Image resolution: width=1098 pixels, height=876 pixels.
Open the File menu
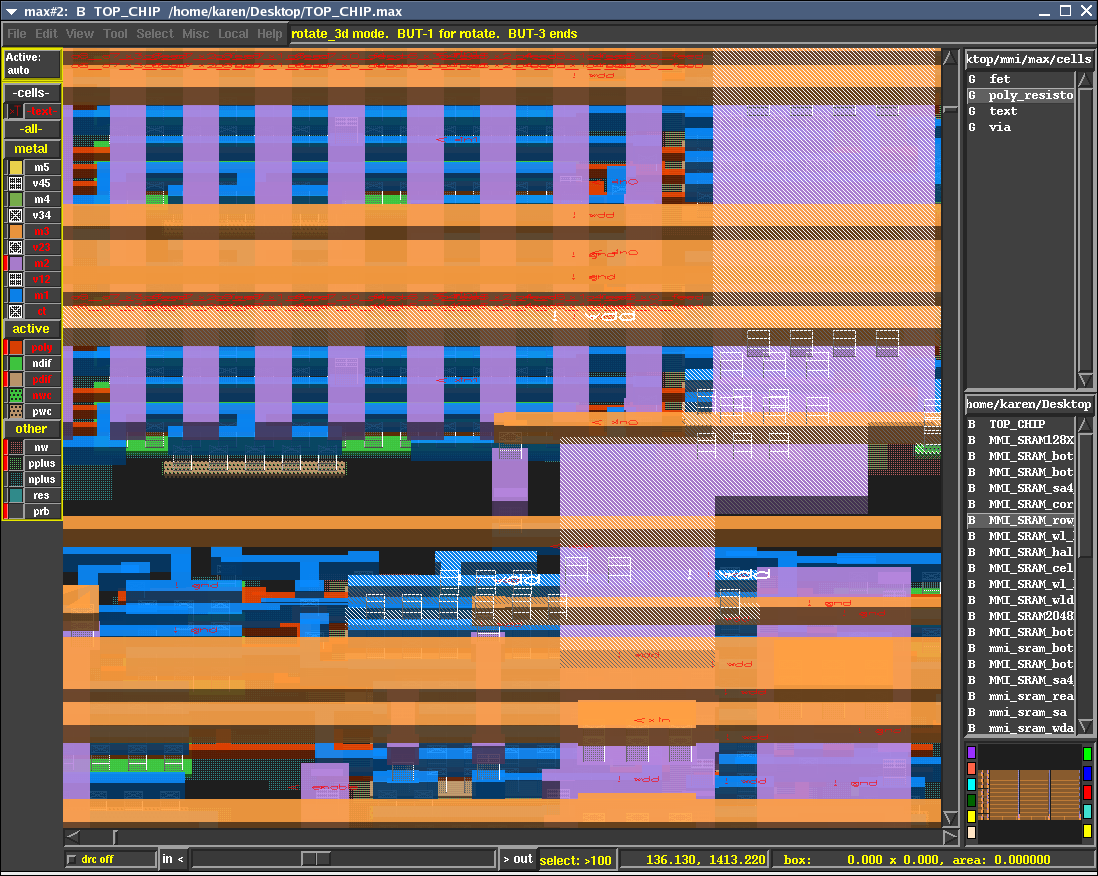click(x=17, y=34)
